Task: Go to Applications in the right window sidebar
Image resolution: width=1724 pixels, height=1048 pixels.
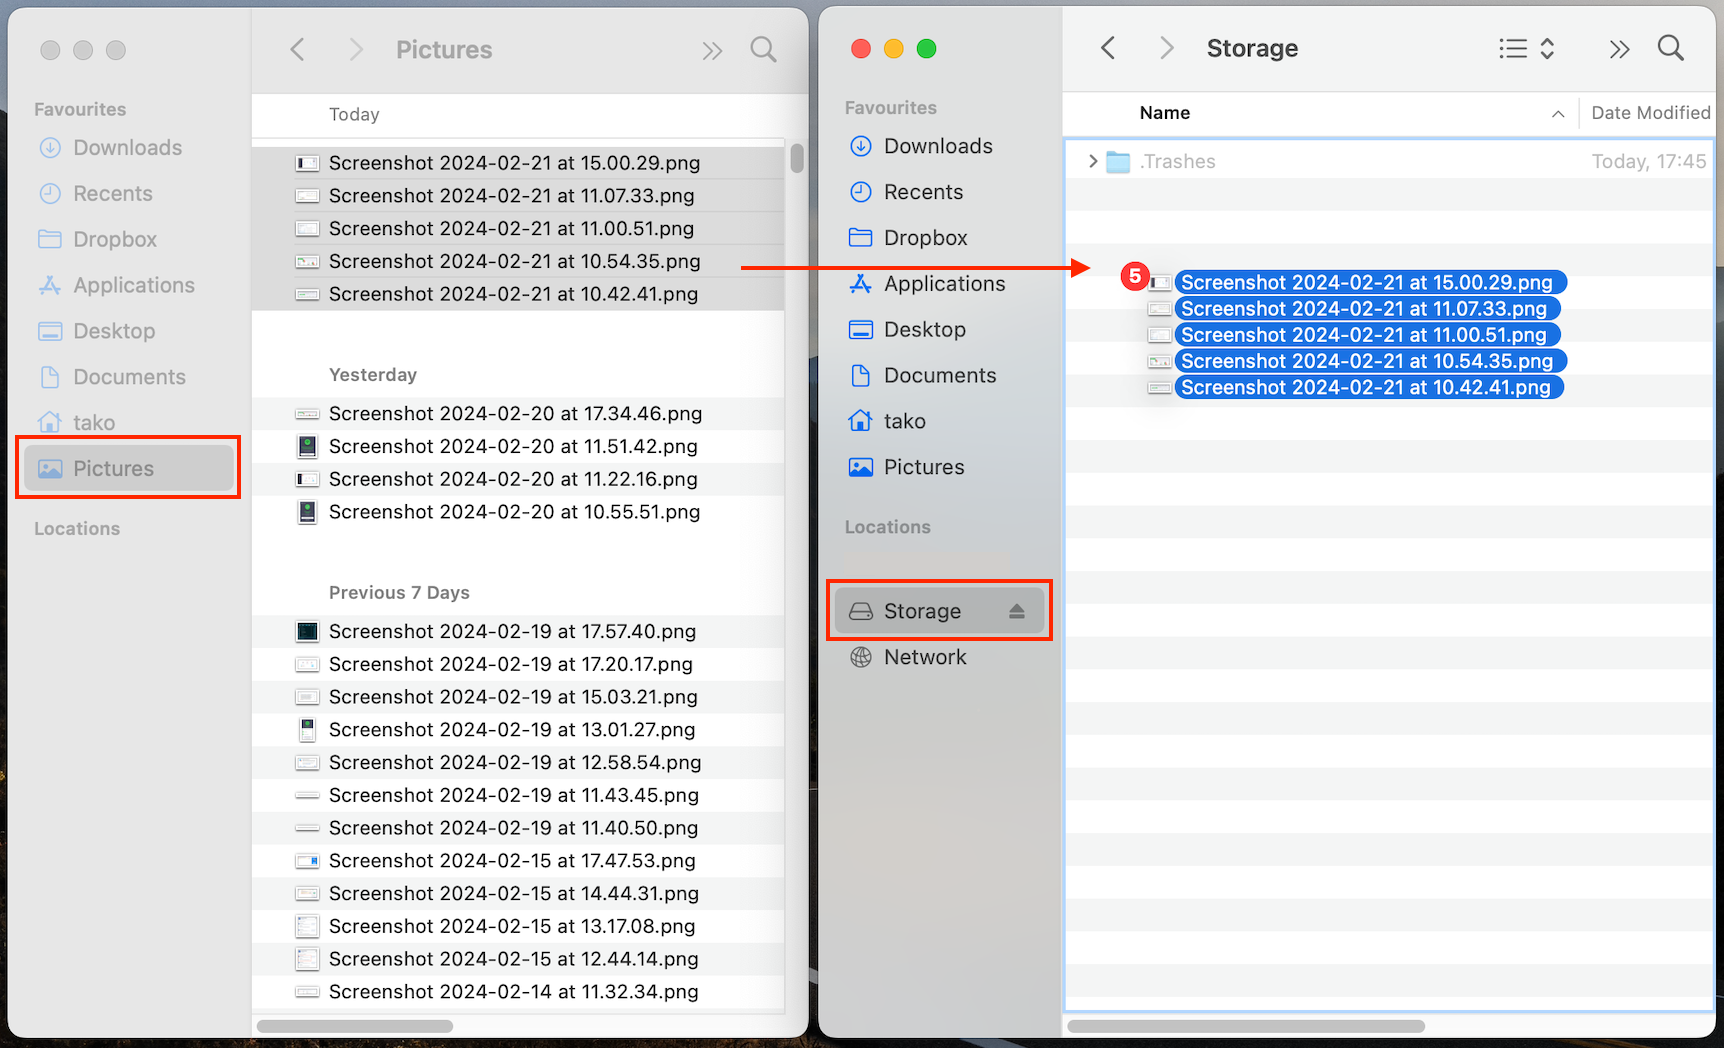Action: click(944, 283)
